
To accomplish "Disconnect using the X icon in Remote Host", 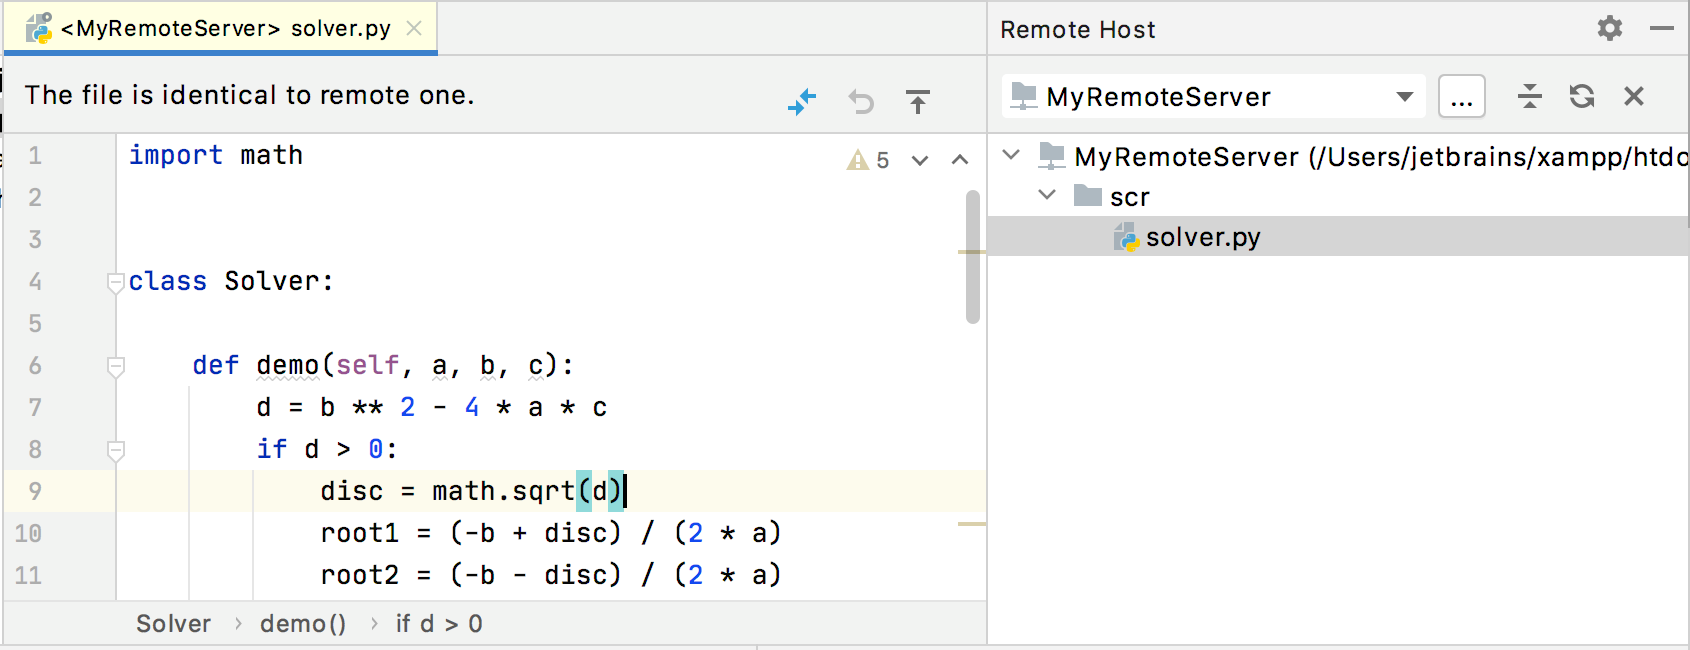I will pyautogui.click(x=1634, y=96).
